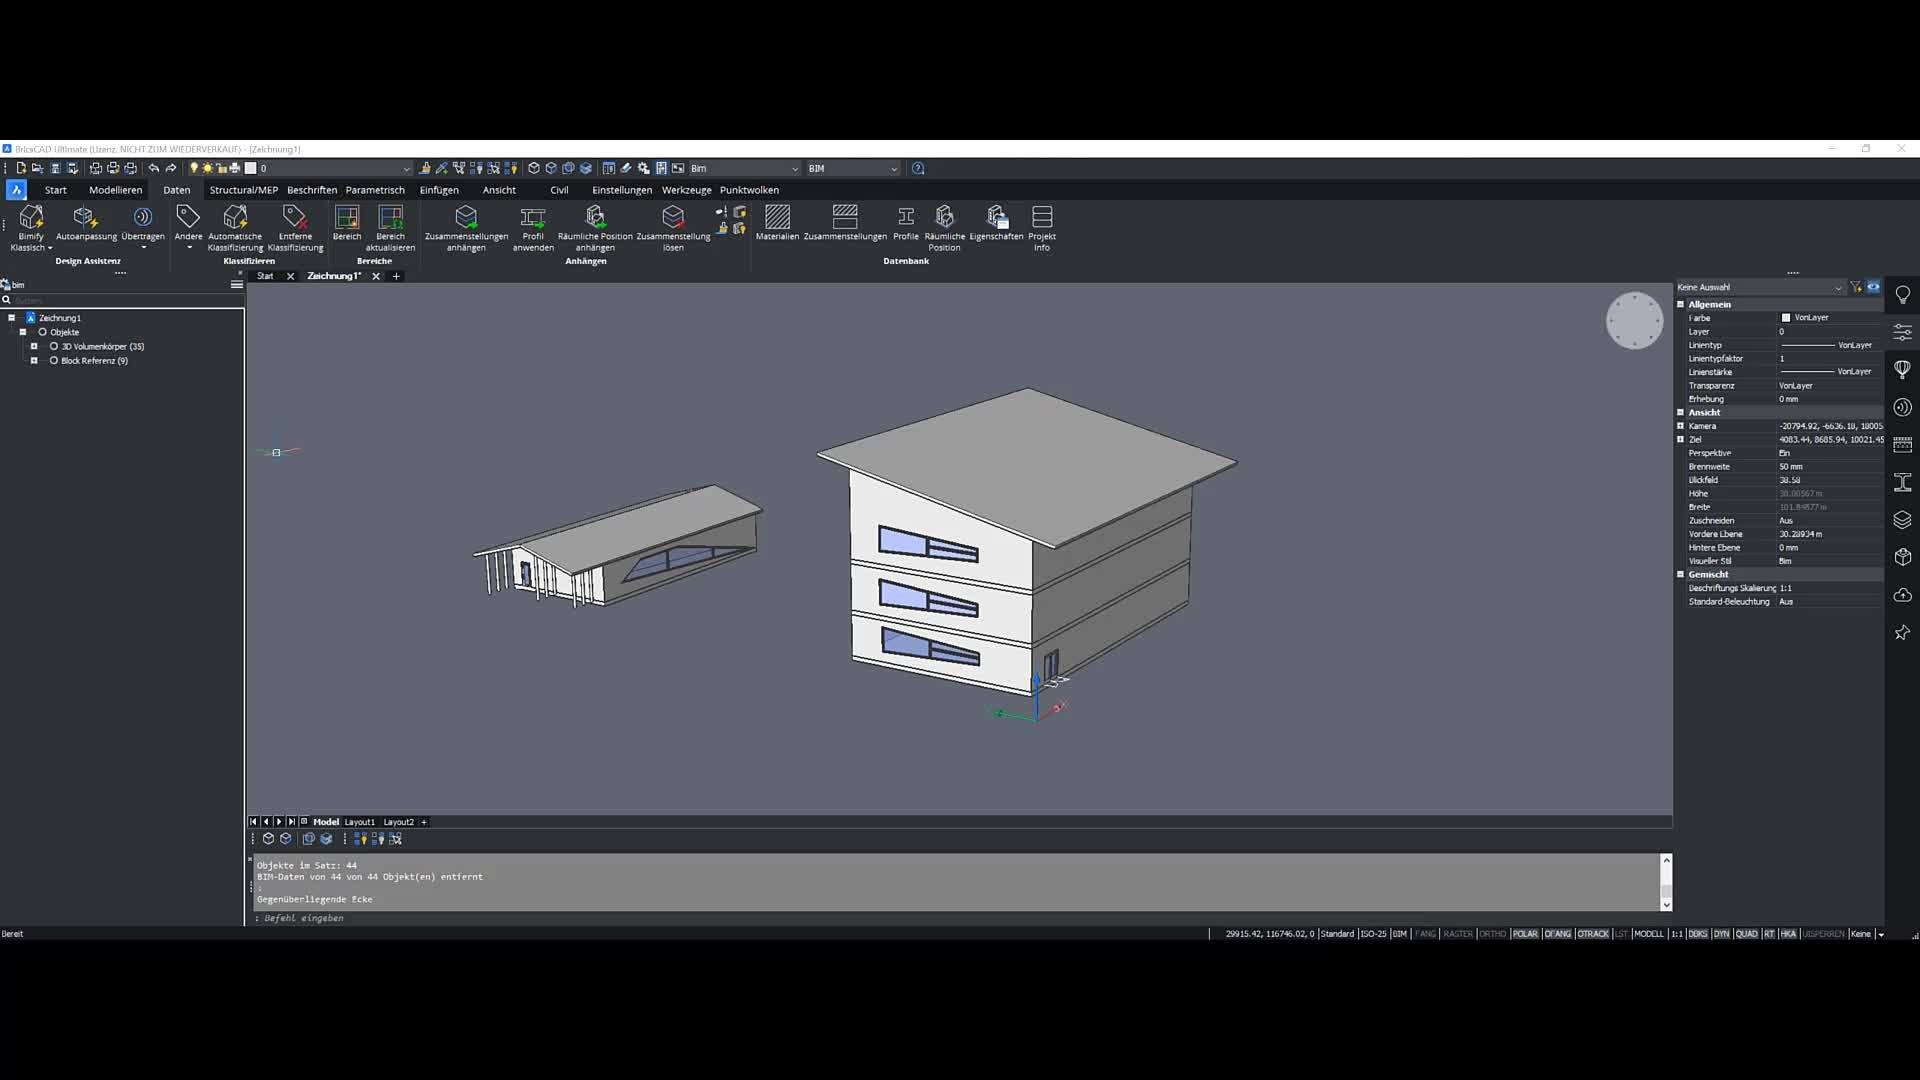Close the Zeichnung1 document tab
Viewport: 1920px width, 1080px height.
(x=376, y=276)
